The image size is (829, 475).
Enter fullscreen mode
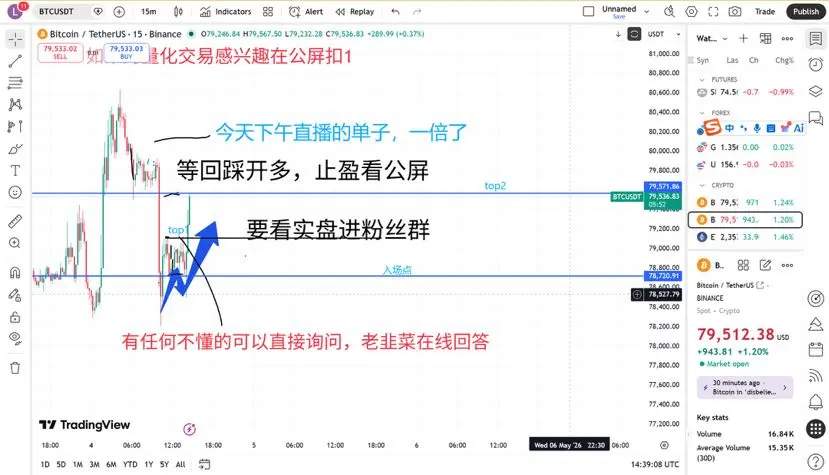click(x=713, y=12)
